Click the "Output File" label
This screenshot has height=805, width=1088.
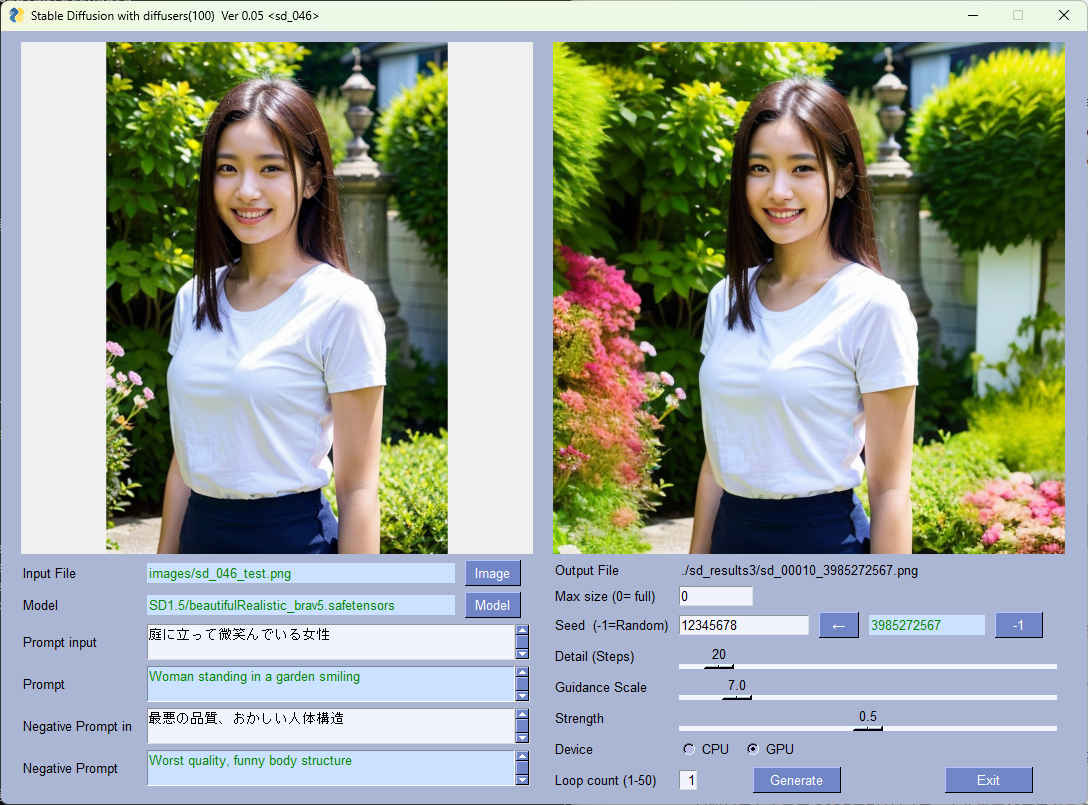point(587,570)
